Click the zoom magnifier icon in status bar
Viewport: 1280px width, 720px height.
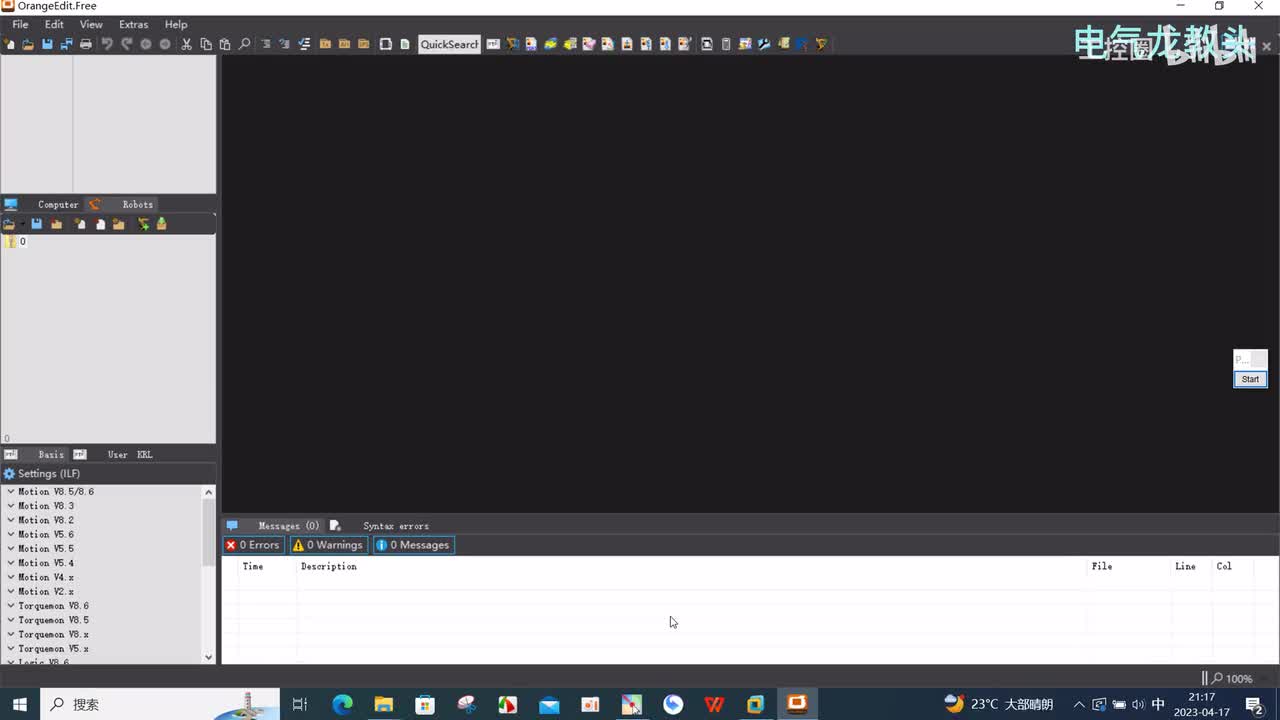click(1217, 678)
